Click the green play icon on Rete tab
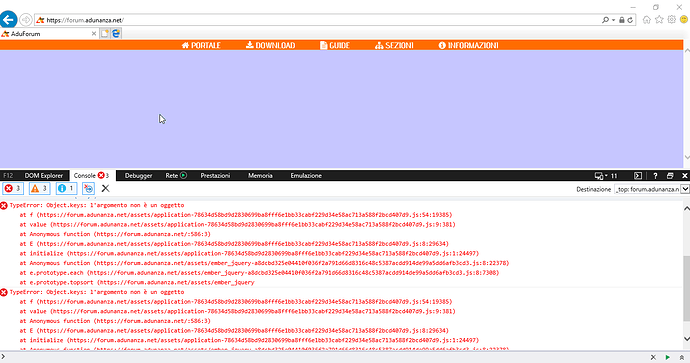 pos(184,175)
